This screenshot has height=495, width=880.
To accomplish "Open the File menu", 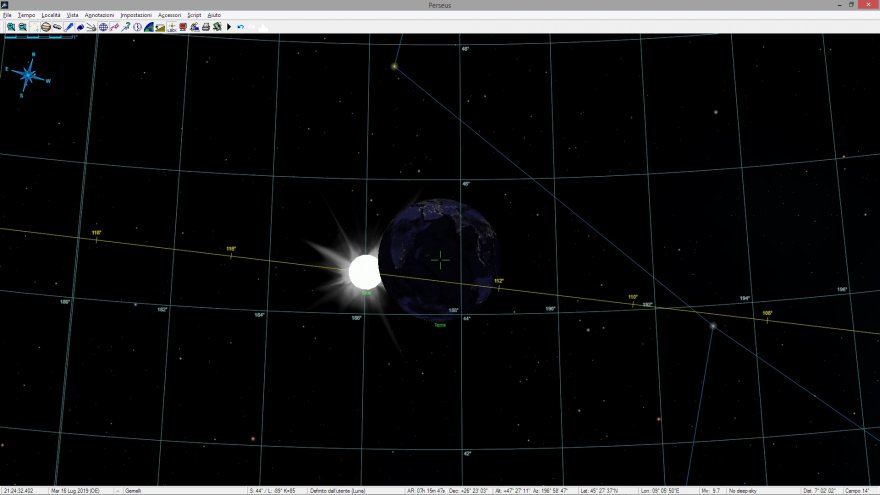I will point(7,16).
